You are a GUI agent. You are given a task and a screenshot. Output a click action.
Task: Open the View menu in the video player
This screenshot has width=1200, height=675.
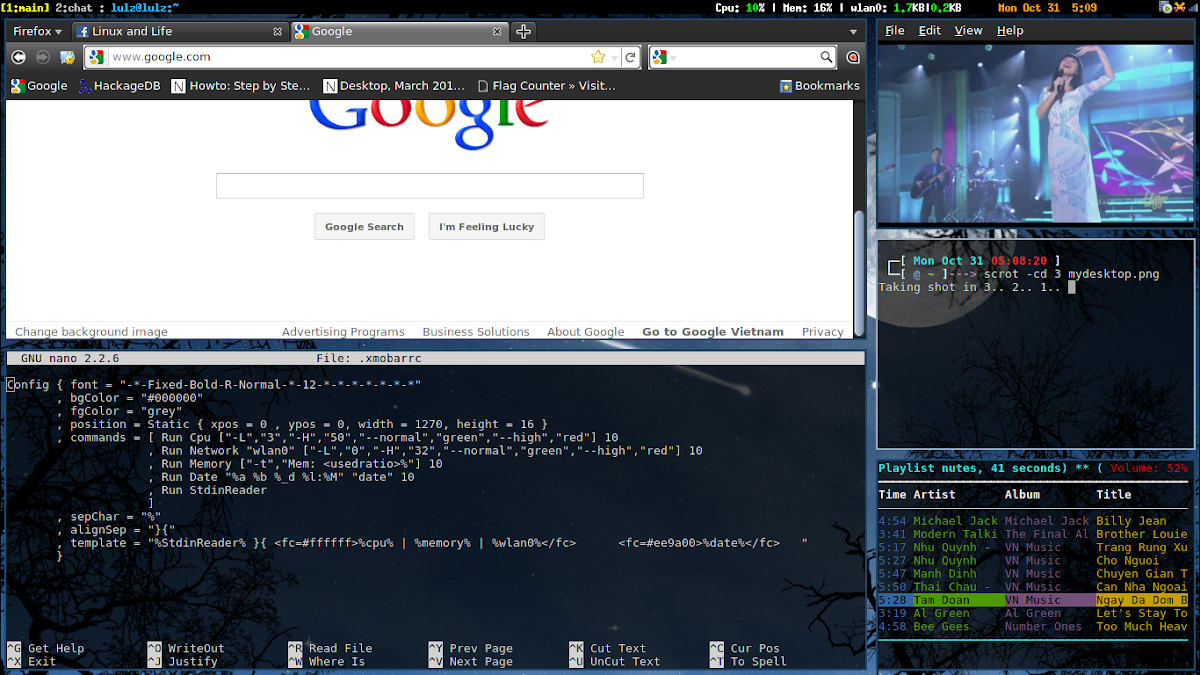968,30
